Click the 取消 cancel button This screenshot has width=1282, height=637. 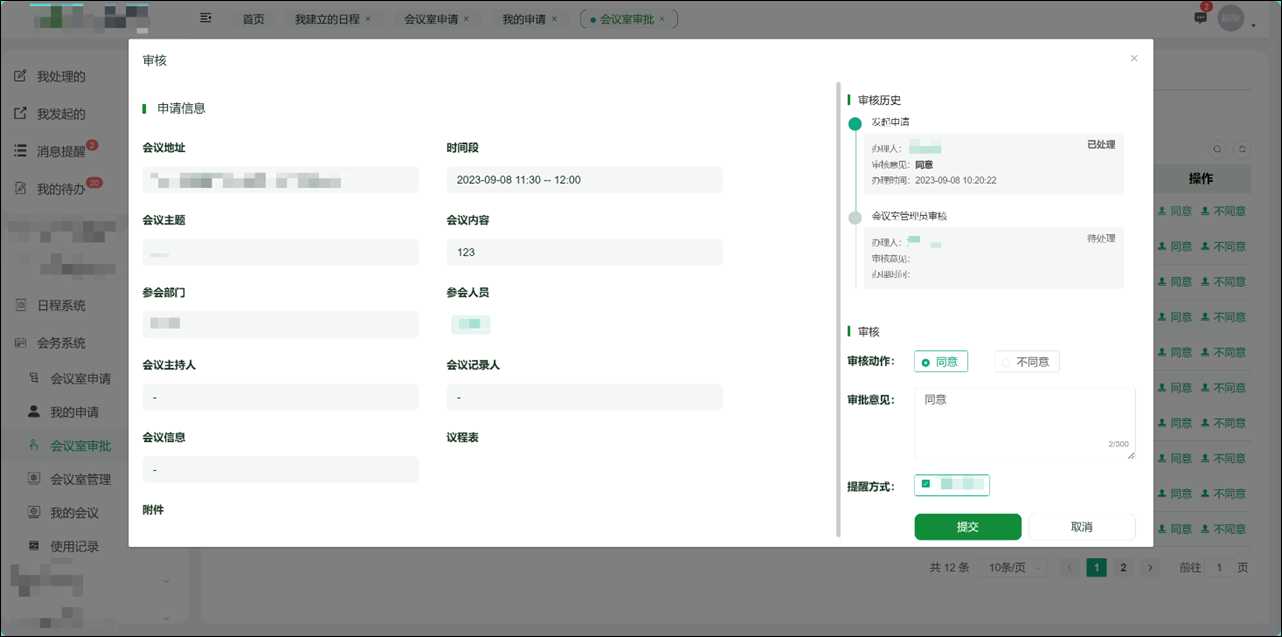[x=1081, y=526]
